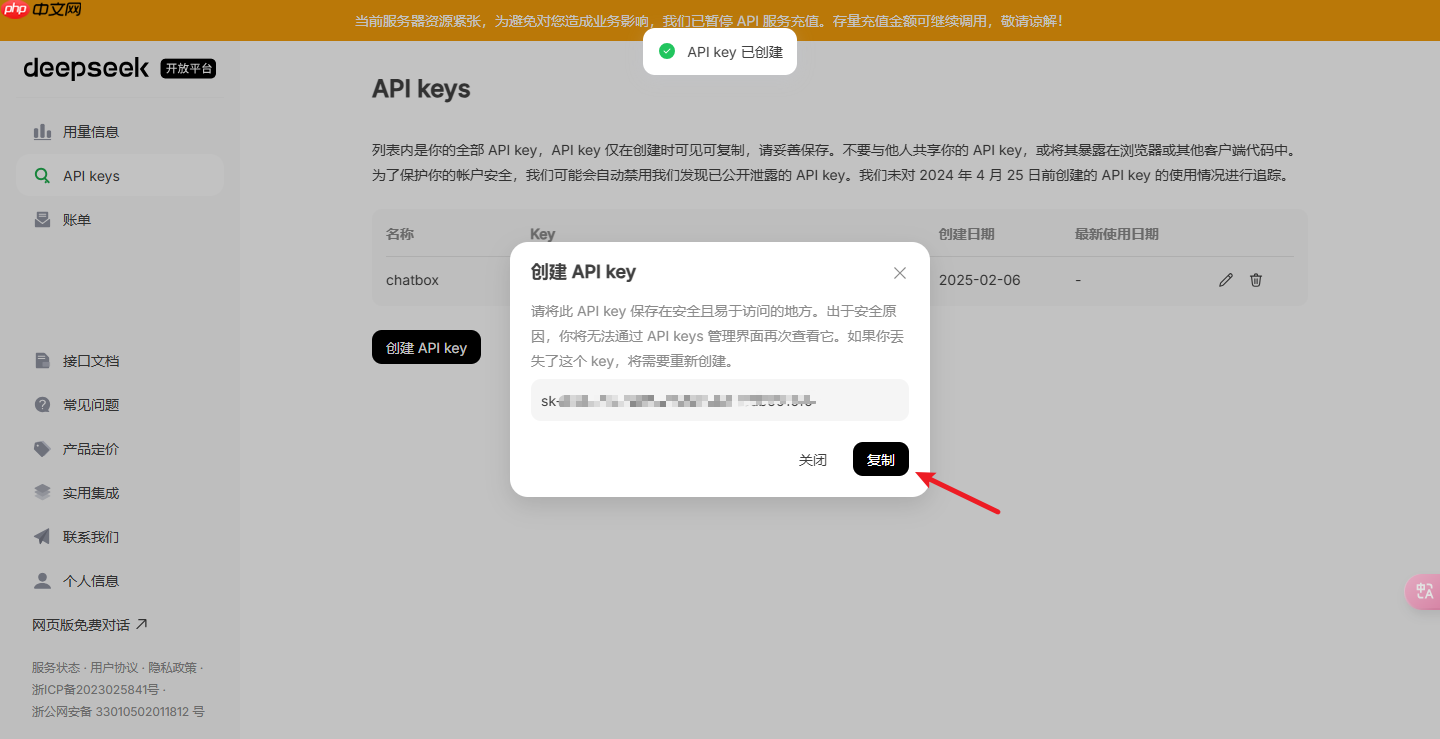Click the trash icon to delete the chatbox key

[1256, 280]
